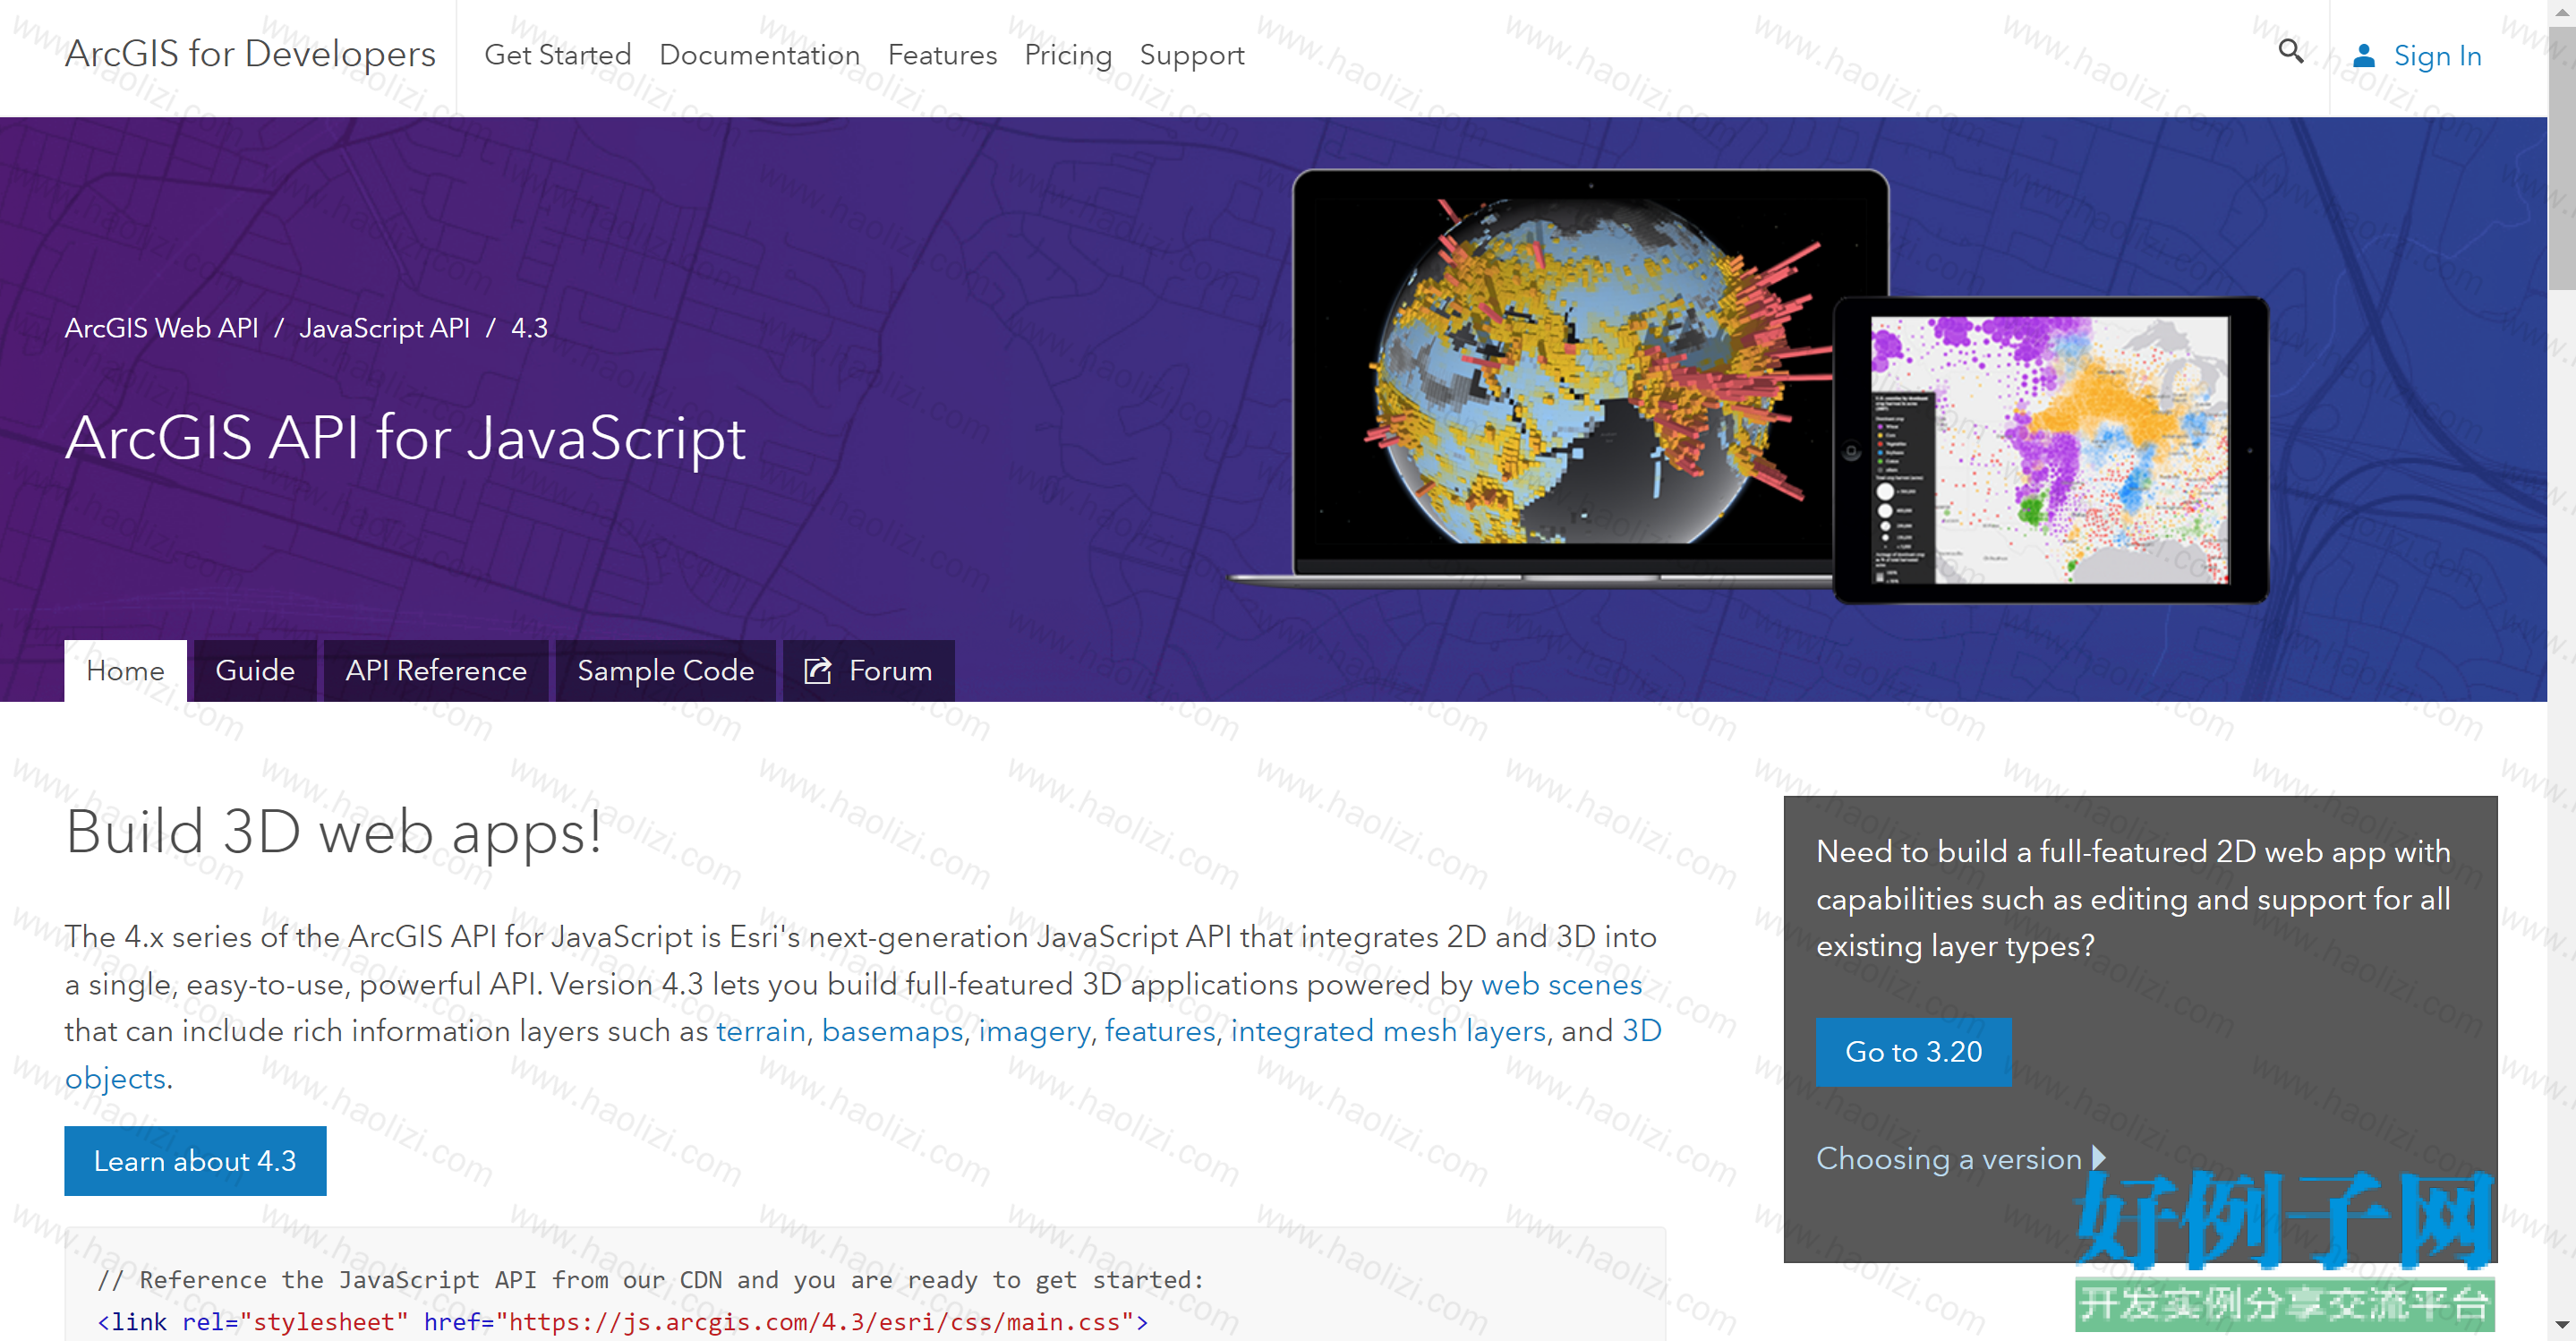Screen dimensions: 2576x1341
Task: Open the basemaps link
Action: pyautogui.click(x=892, y=1031)
